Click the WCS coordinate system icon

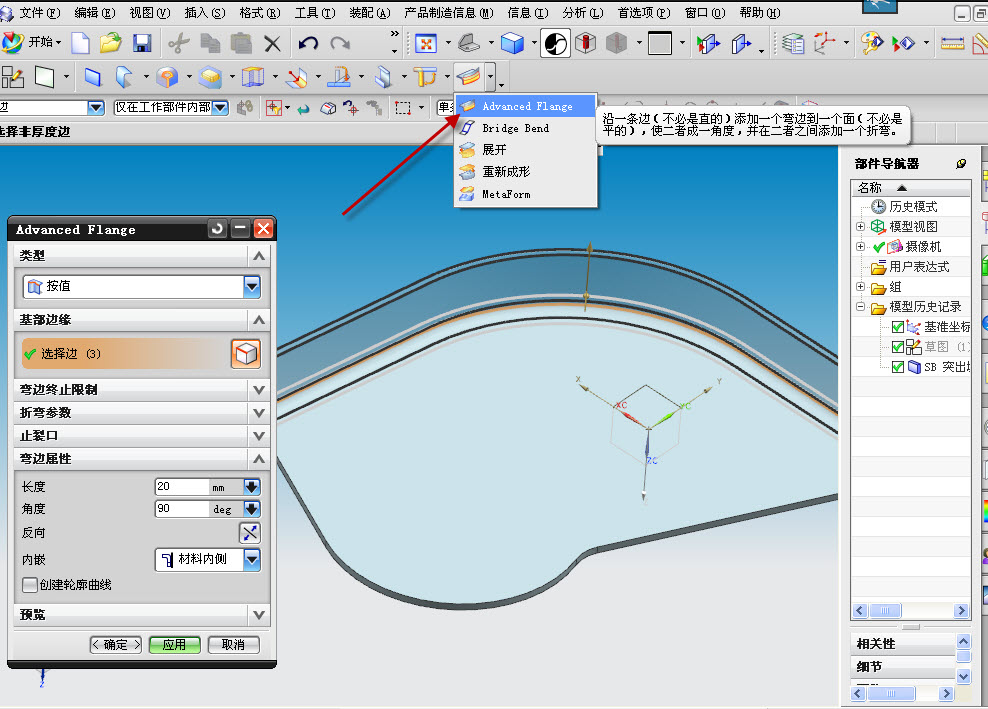pos(824,43)
